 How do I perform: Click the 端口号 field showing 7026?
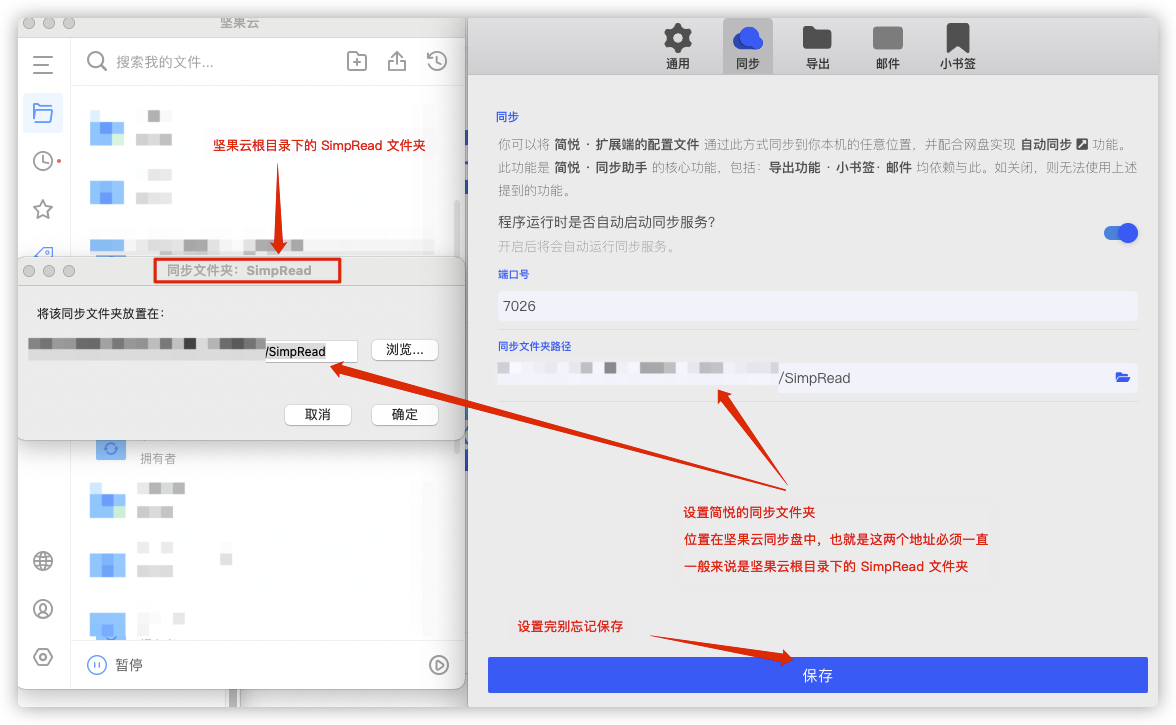point(818,306)
